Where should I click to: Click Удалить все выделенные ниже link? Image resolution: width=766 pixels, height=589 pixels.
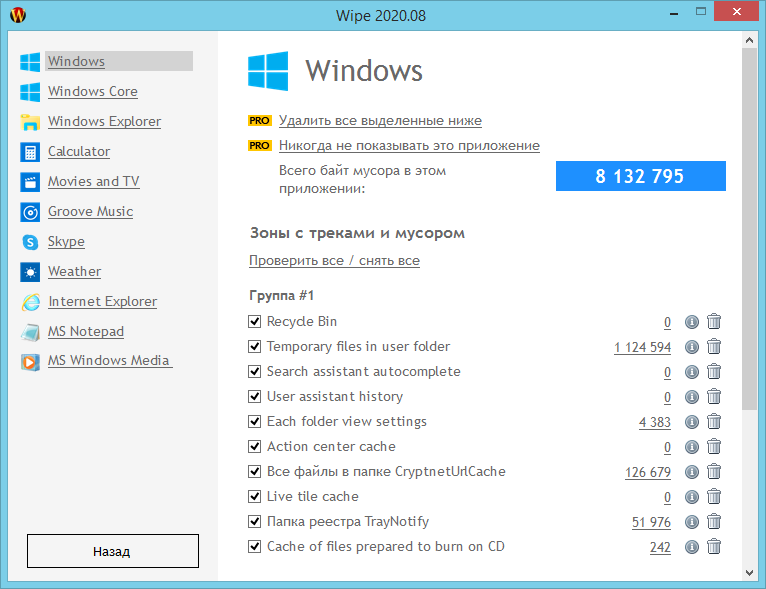pos(380,121)
